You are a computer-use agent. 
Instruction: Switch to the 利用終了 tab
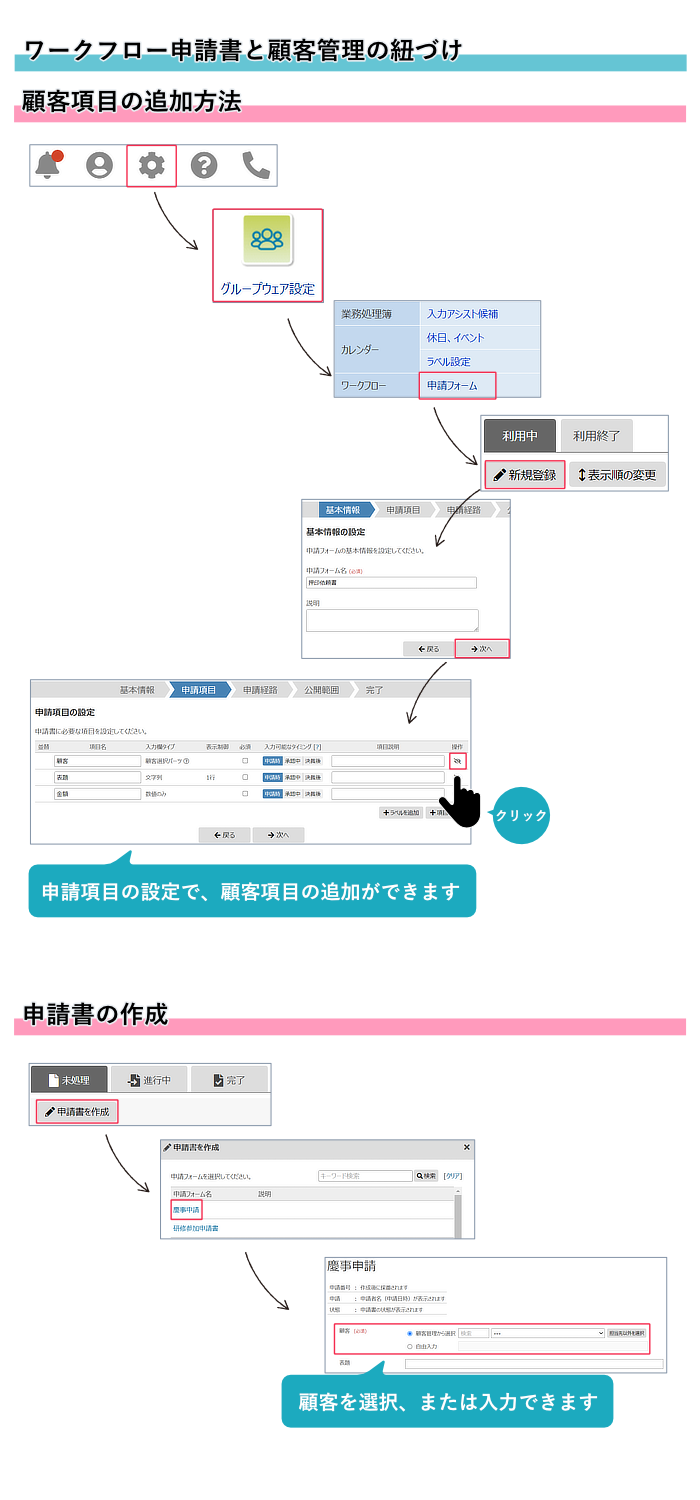click(x=596, y=436)
